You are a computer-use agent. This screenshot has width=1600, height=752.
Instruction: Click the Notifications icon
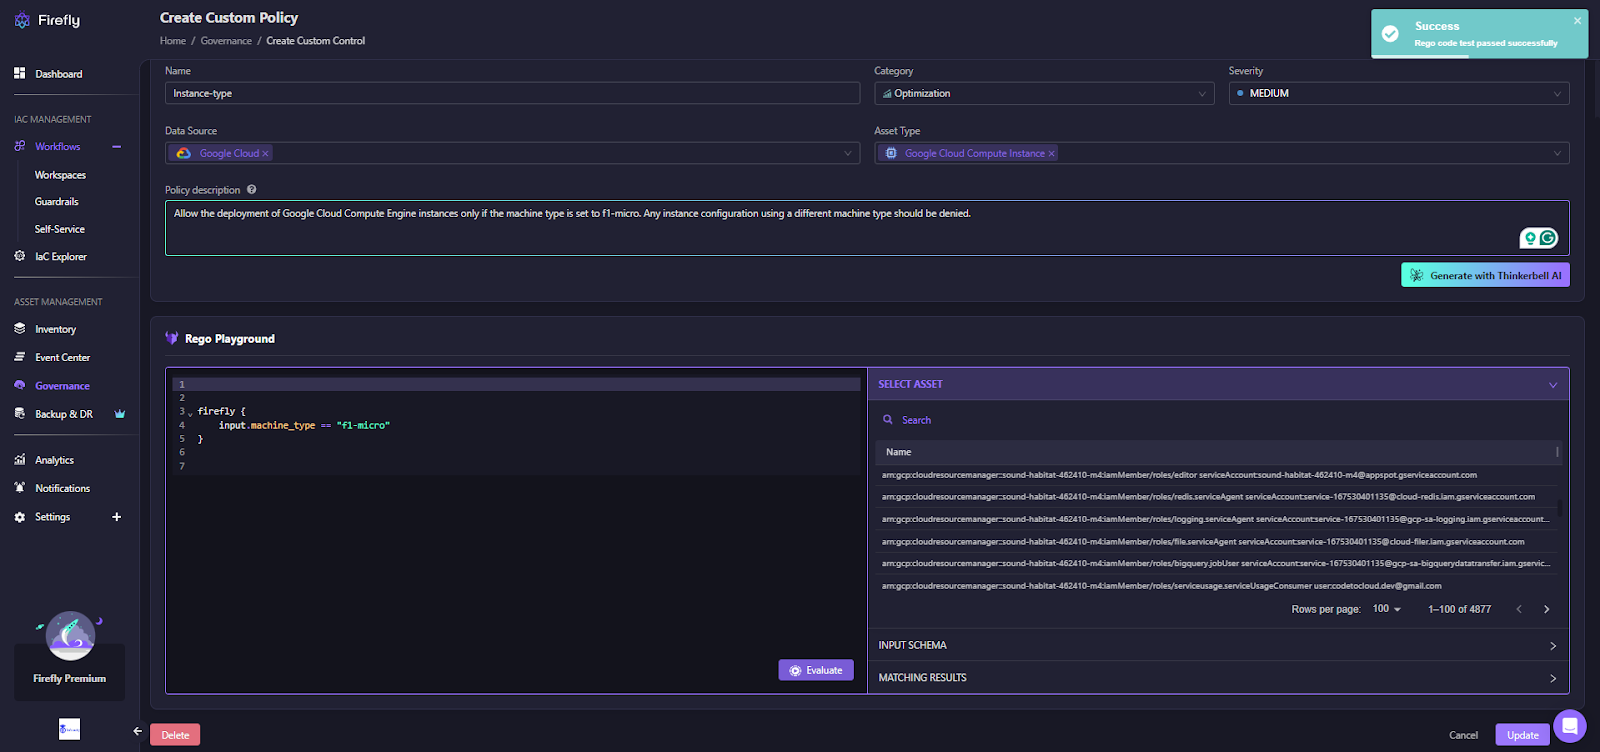(19, 487)
